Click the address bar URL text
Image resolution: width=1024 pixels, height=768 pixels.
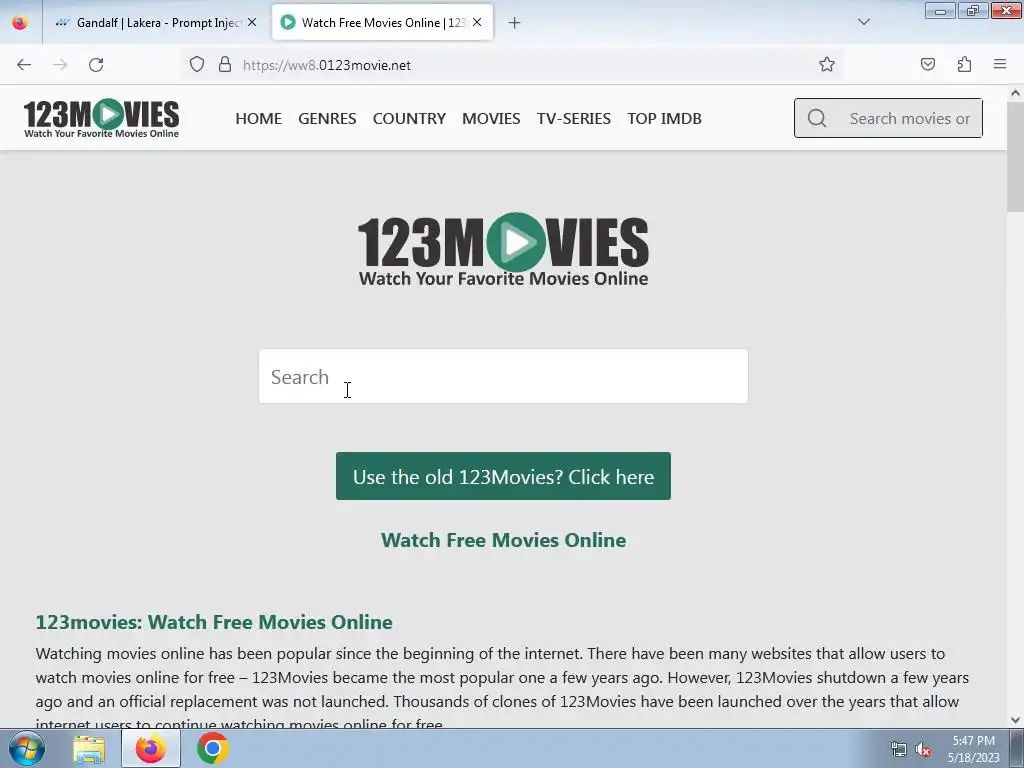coord(327,65)
